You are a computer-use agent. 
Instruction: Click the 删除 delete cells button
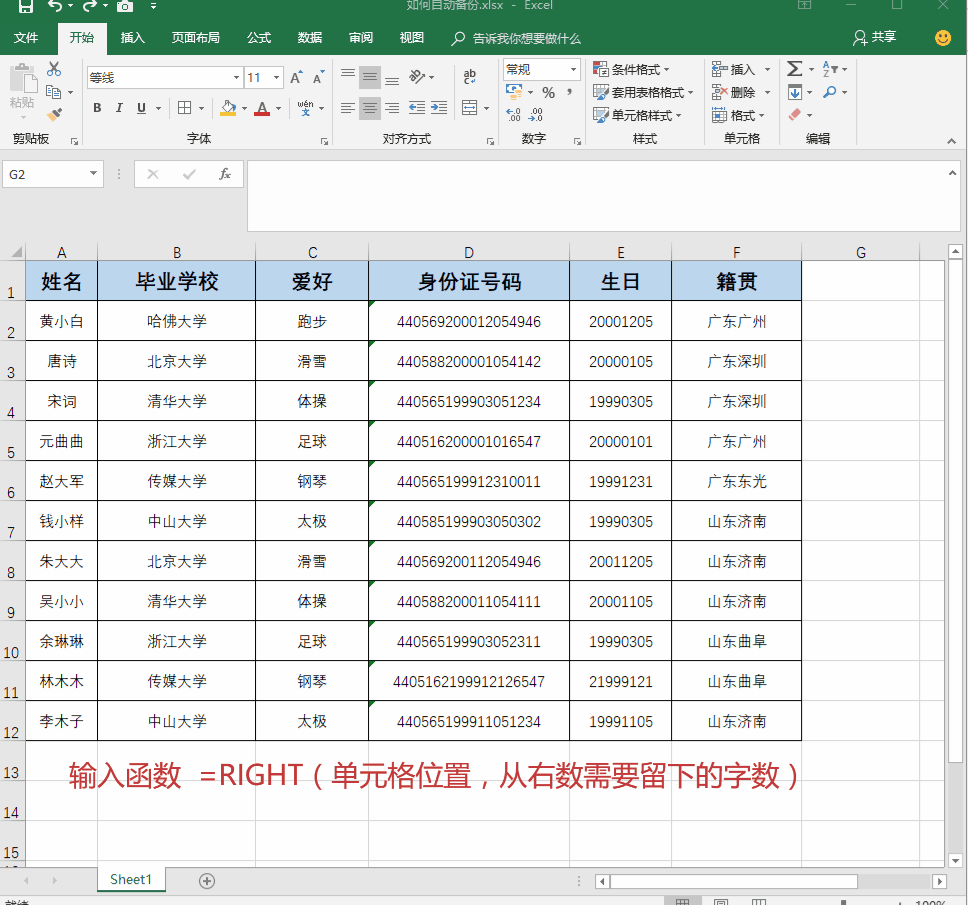coord(733,92)
